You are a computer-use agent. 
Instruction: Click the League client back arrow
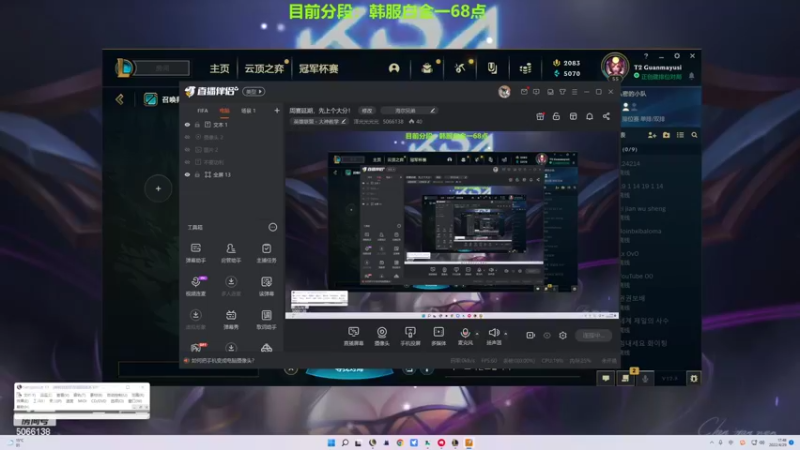tap(119, 99)
